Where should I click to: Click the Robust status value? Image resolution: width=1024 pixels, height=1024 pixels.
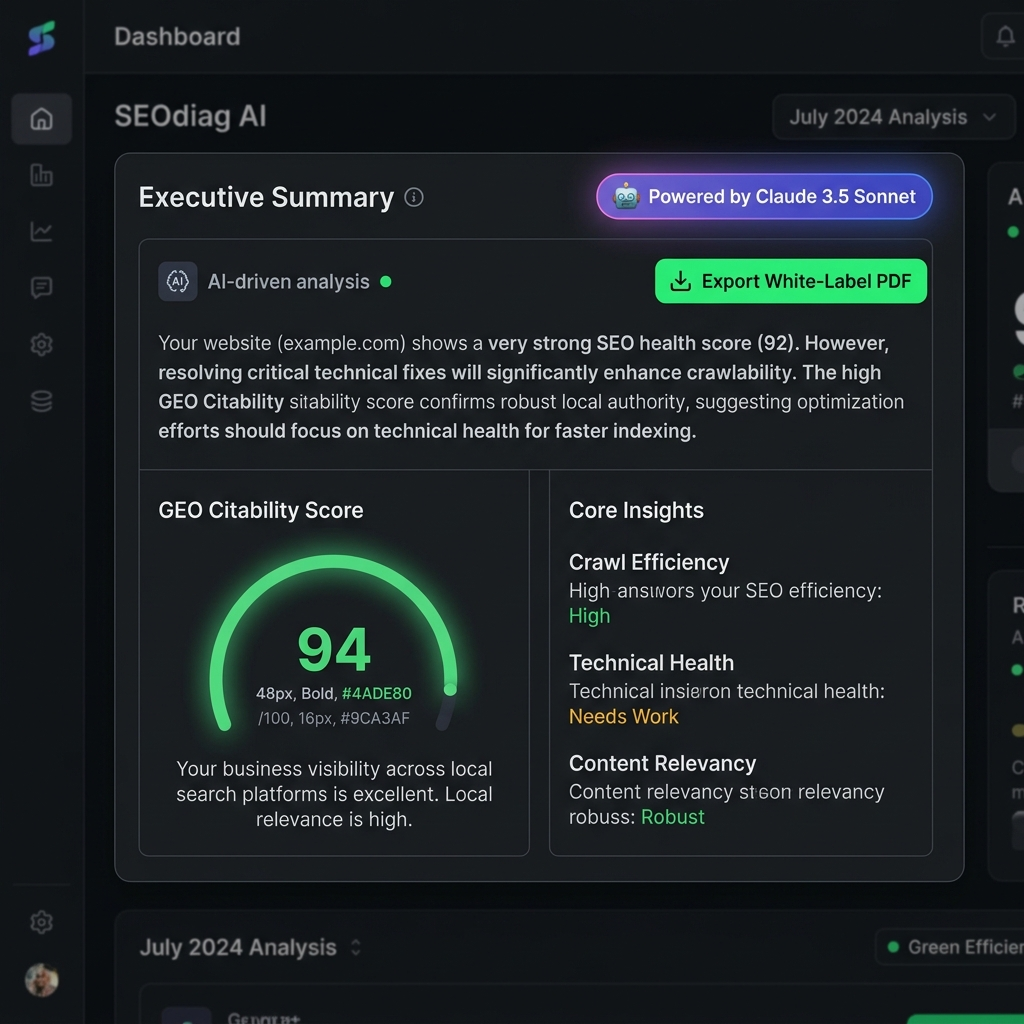[673, 817]
